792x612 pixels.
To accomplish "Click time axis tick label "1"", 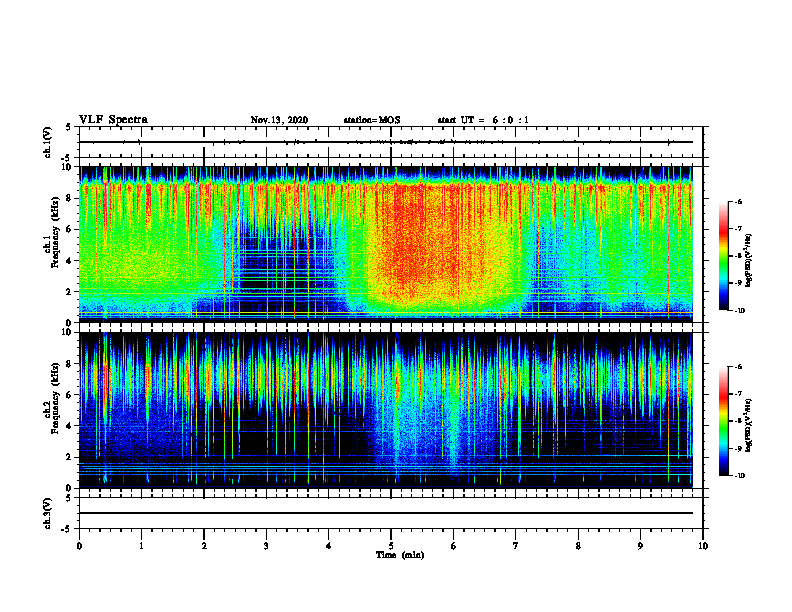I will [141, 546].
